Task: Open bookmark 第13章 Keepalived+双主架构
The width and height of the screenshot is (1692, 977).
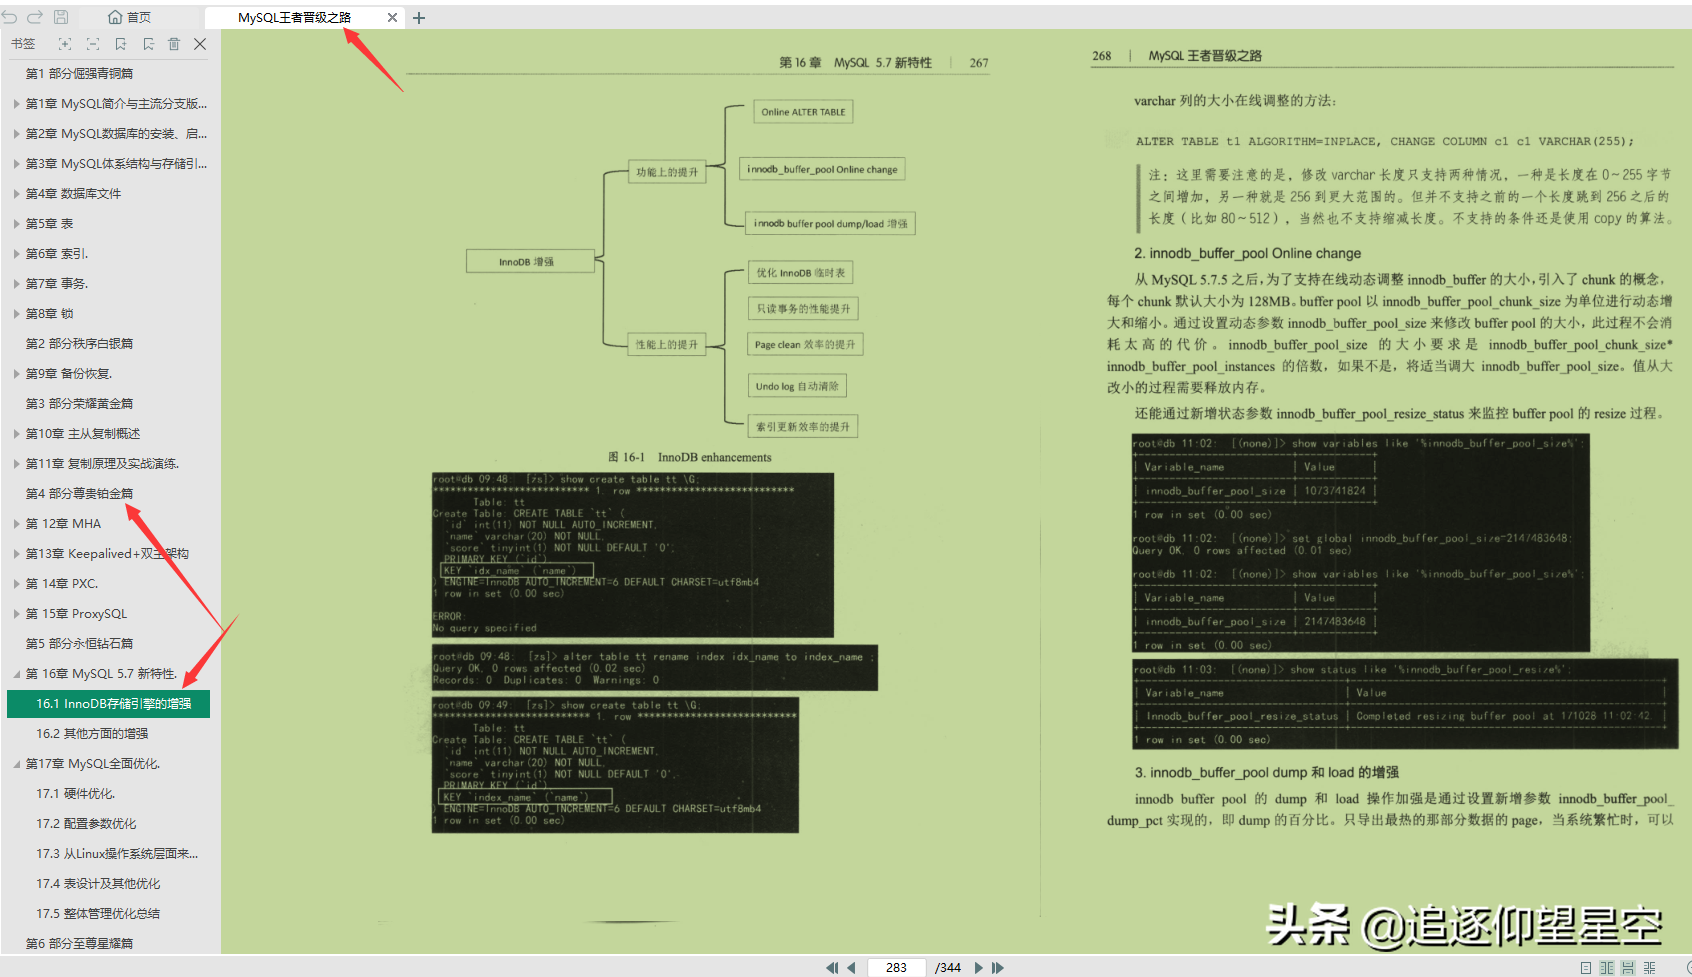Action: [x=107, y=554]
